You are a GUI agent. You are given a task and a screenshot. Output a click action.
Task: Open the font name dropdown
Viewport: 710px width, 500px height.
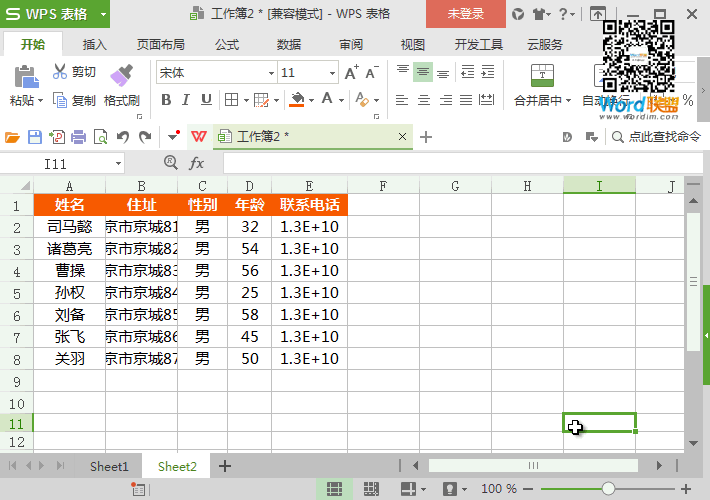pyautogui.click(x=271, y=73)
